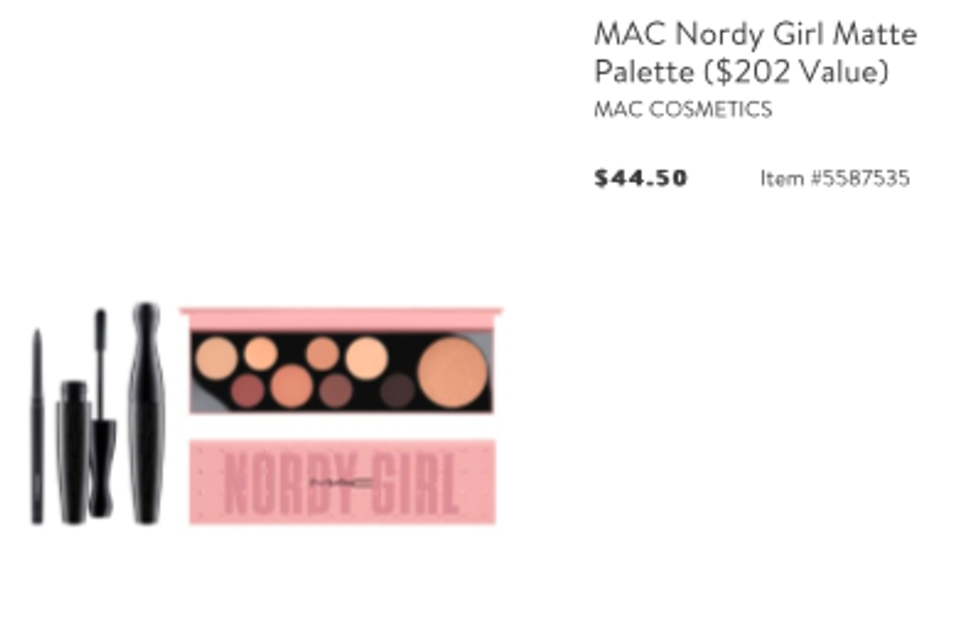The height and width of the screenshot is (634, 980).
Task: Click the "($202 Value)" text in title
Action: 796,71
